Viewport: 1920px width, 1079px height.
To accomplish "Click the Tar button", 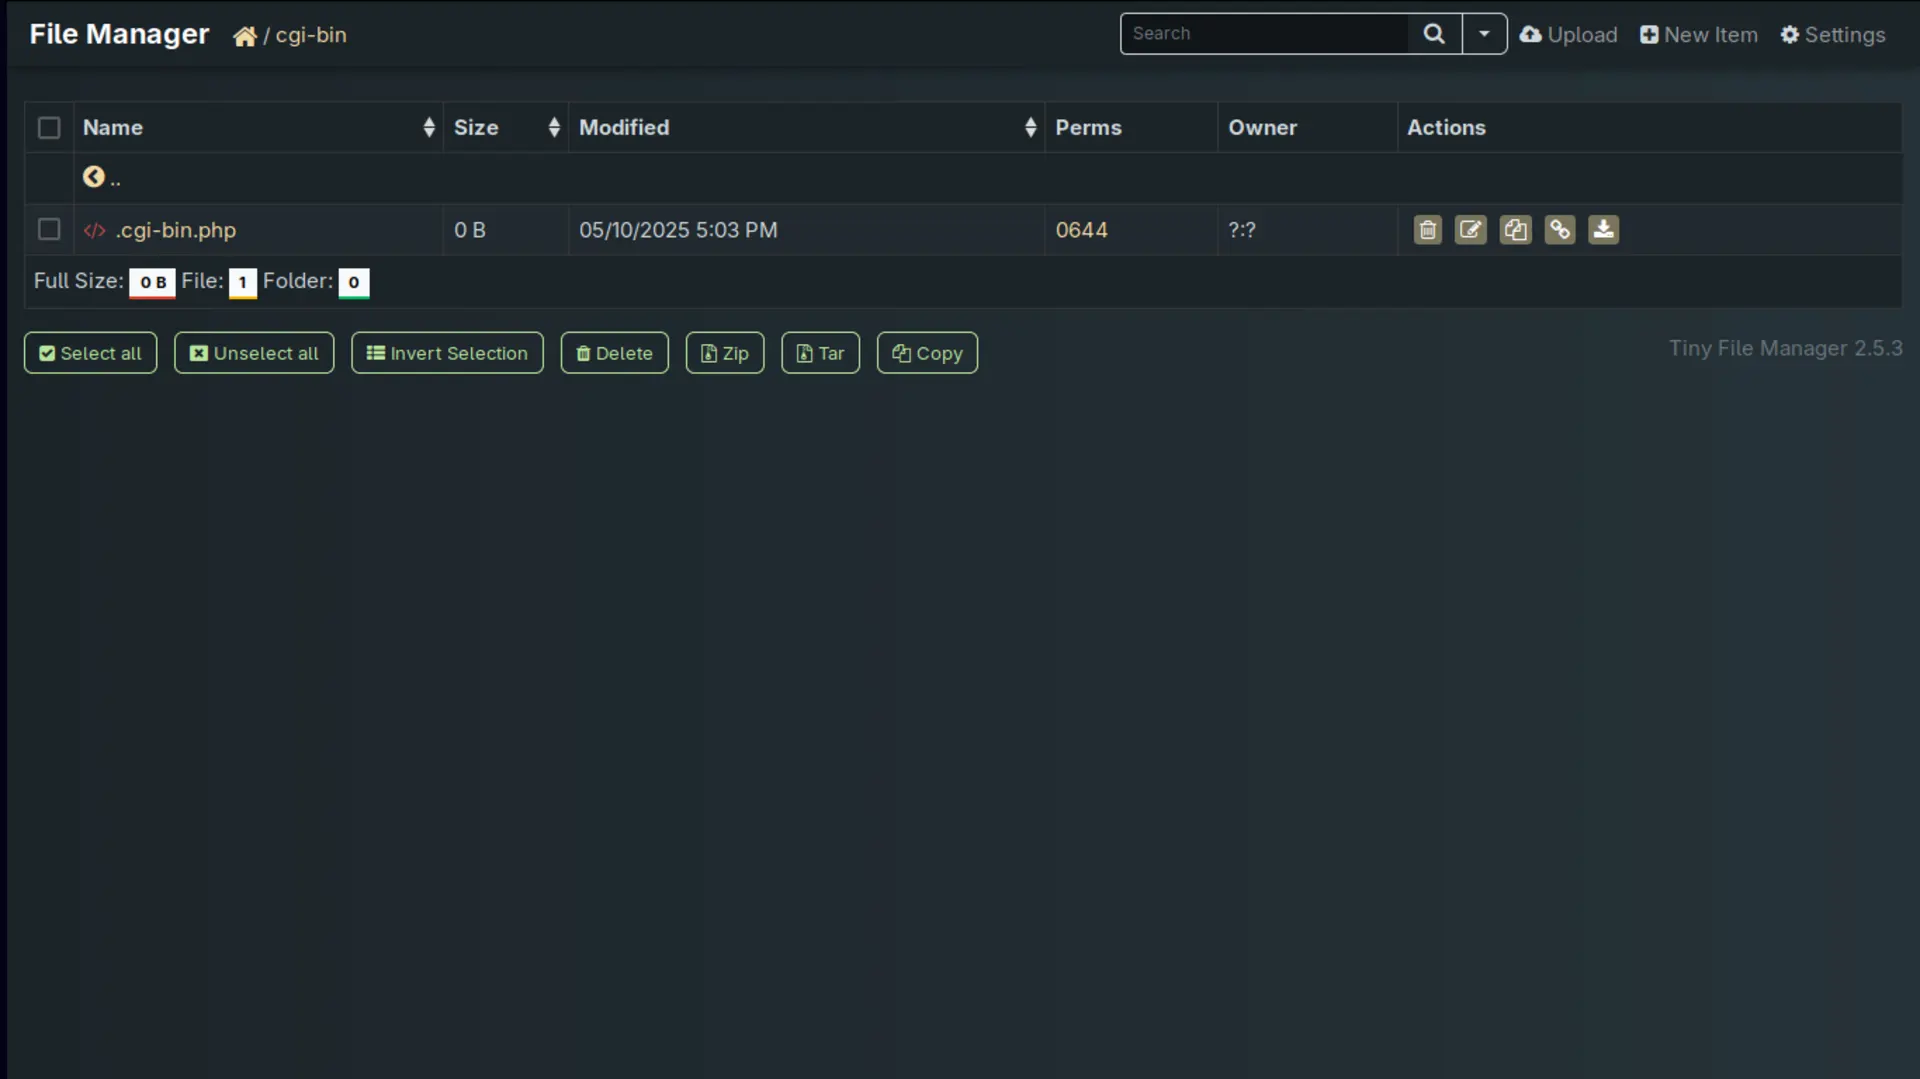I will click(x=820, y=353).
